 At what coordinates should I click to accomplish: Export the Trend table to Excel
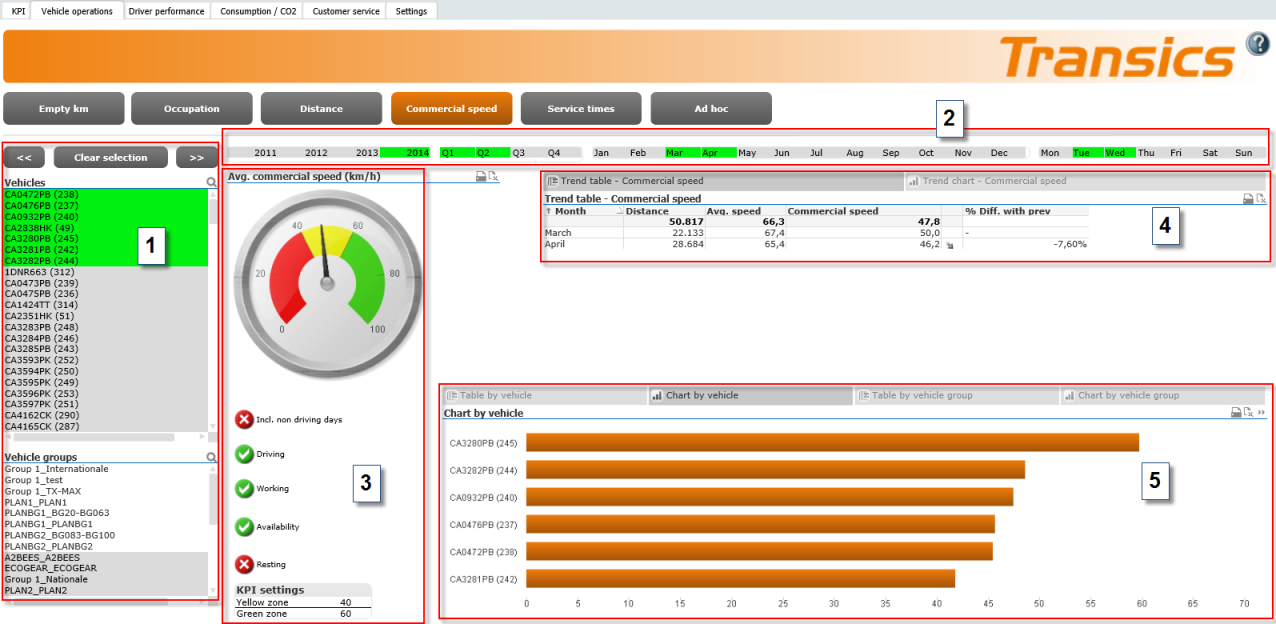pyautogui.click(x=1260, y=199)
